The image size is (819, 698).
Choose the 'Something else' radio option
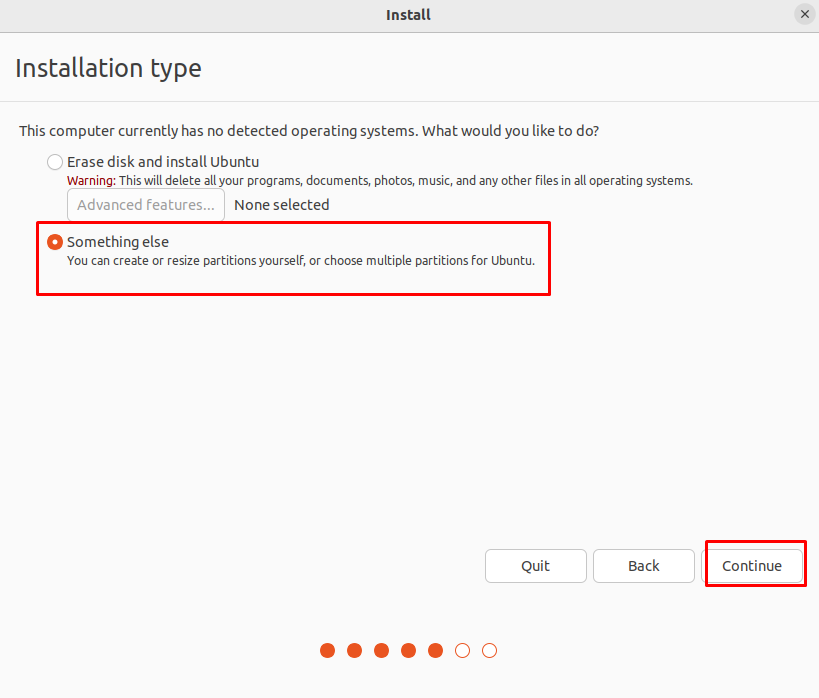(x=55, y=242)
